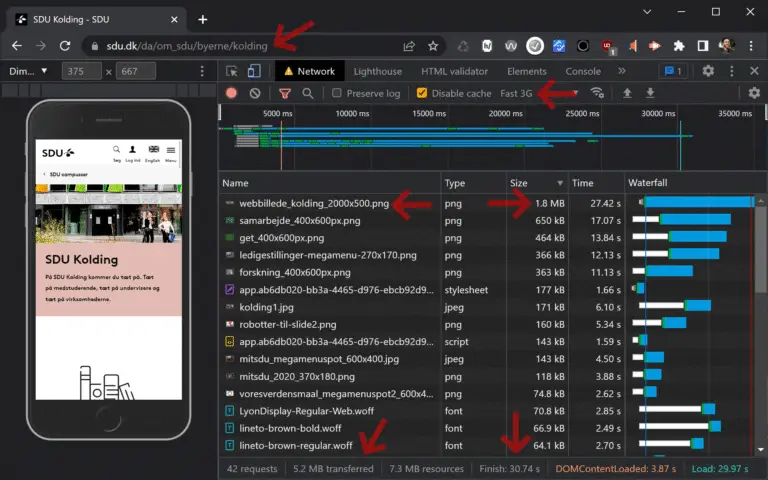Open the Extensions puzzle menu
Viewport: 768px width, 480px height.
tap(679, 46)
